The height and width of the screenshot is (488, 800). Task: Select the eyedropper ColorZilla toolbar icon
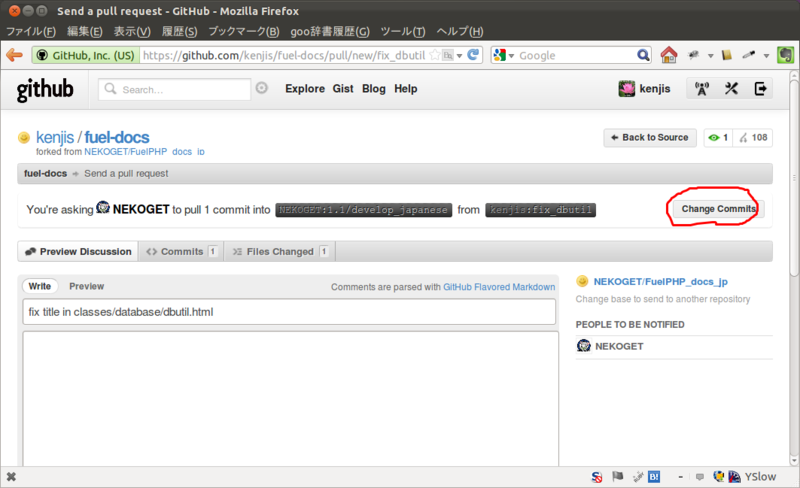pos(748,55)
